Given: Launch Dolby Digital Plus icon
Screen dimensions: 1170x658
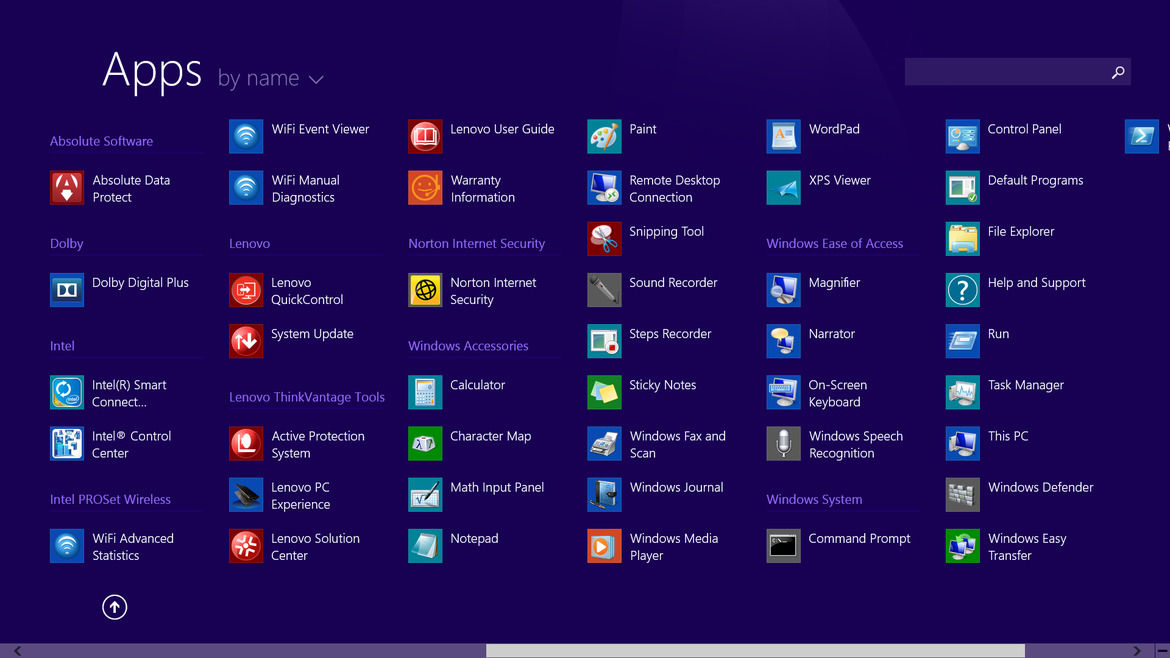Looking at the screenshot, I should [66, 290].
